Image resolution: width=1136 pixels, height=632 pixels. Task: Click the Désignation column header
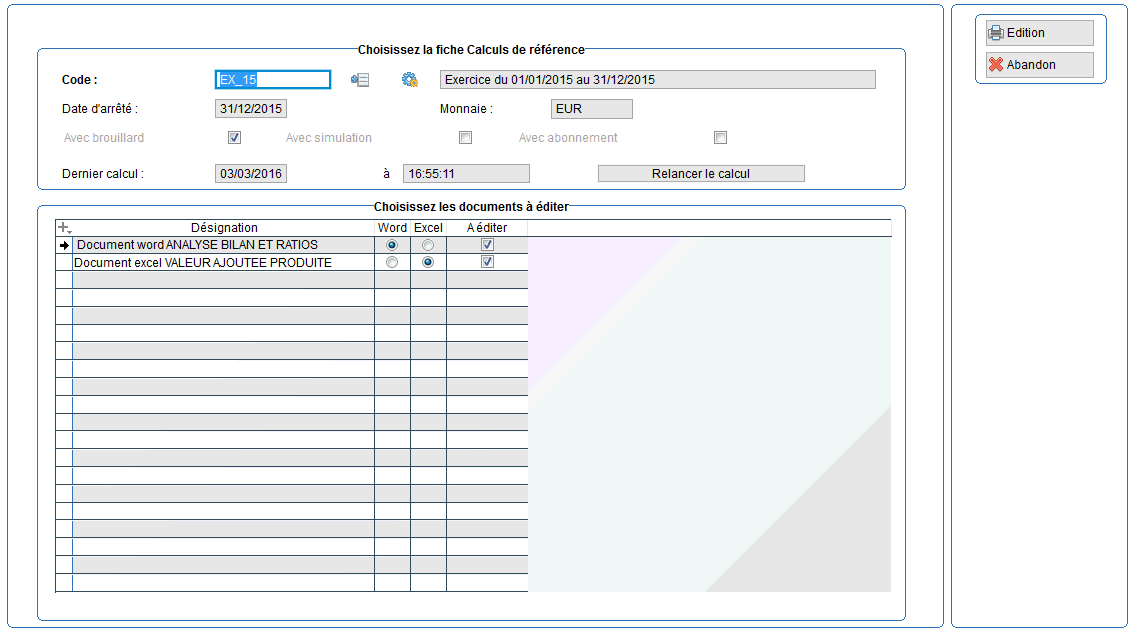point(224,228)
